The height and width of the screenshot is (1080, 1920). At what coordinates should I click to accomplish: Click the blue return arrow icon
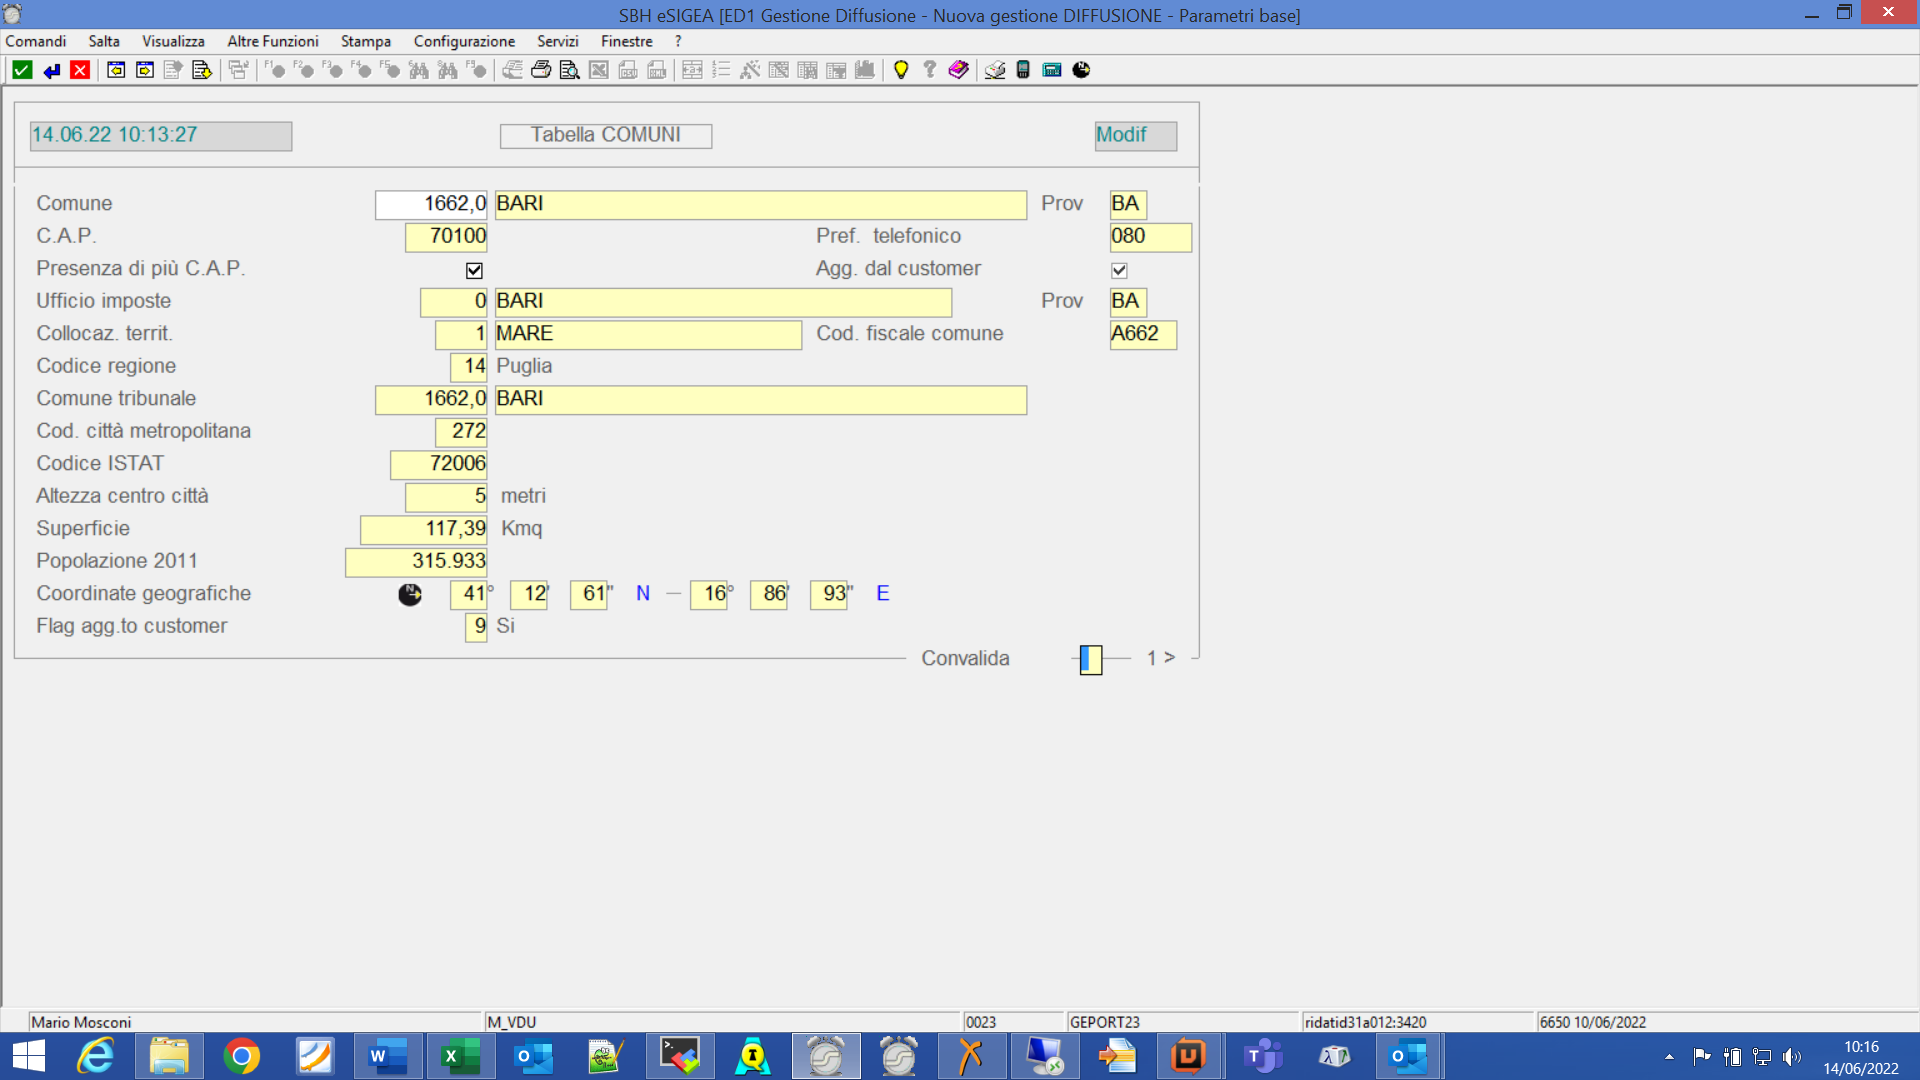click(51, 70)
